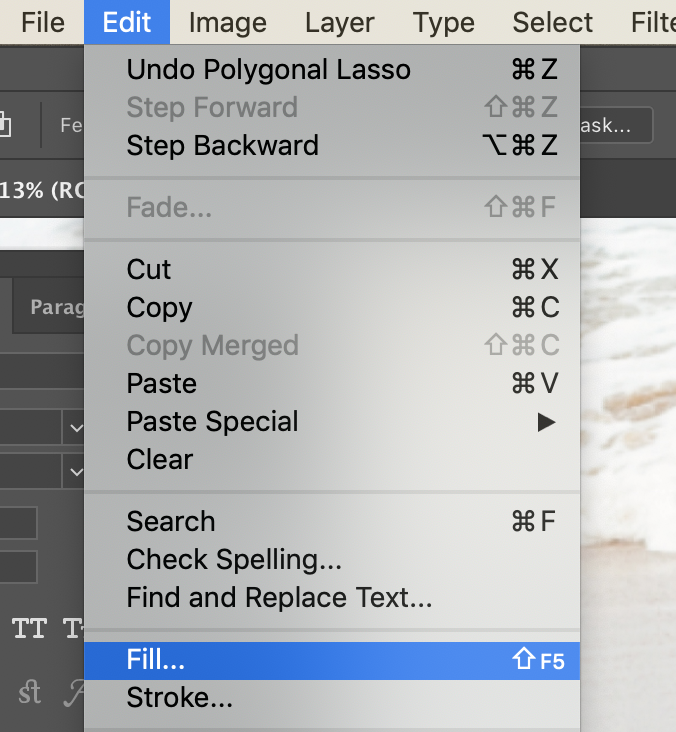Click the 'st' ligatures icon
Screen dimensions: 676x732
coord(29,692)
